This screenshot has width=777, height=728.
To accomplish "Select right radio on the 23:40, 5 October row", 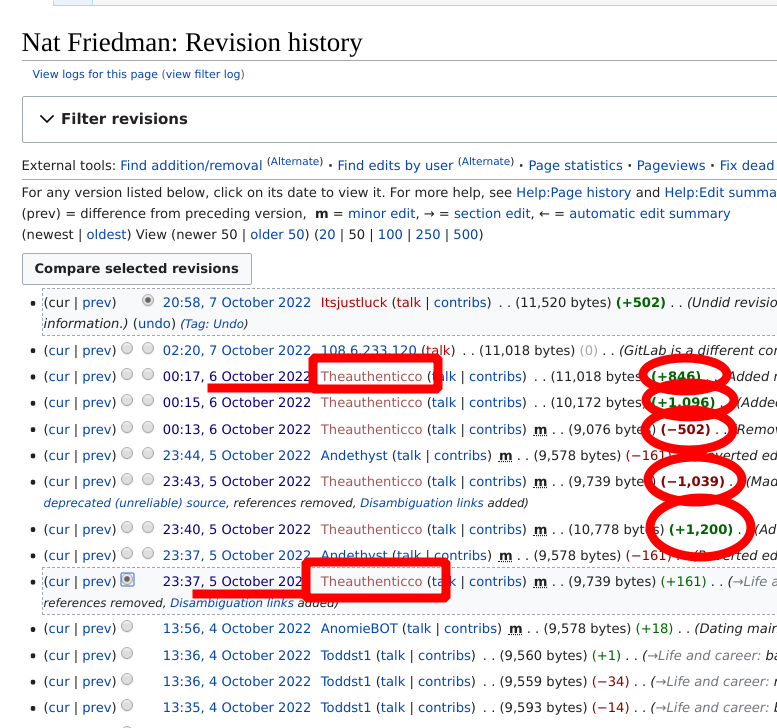I will point(148,527).
